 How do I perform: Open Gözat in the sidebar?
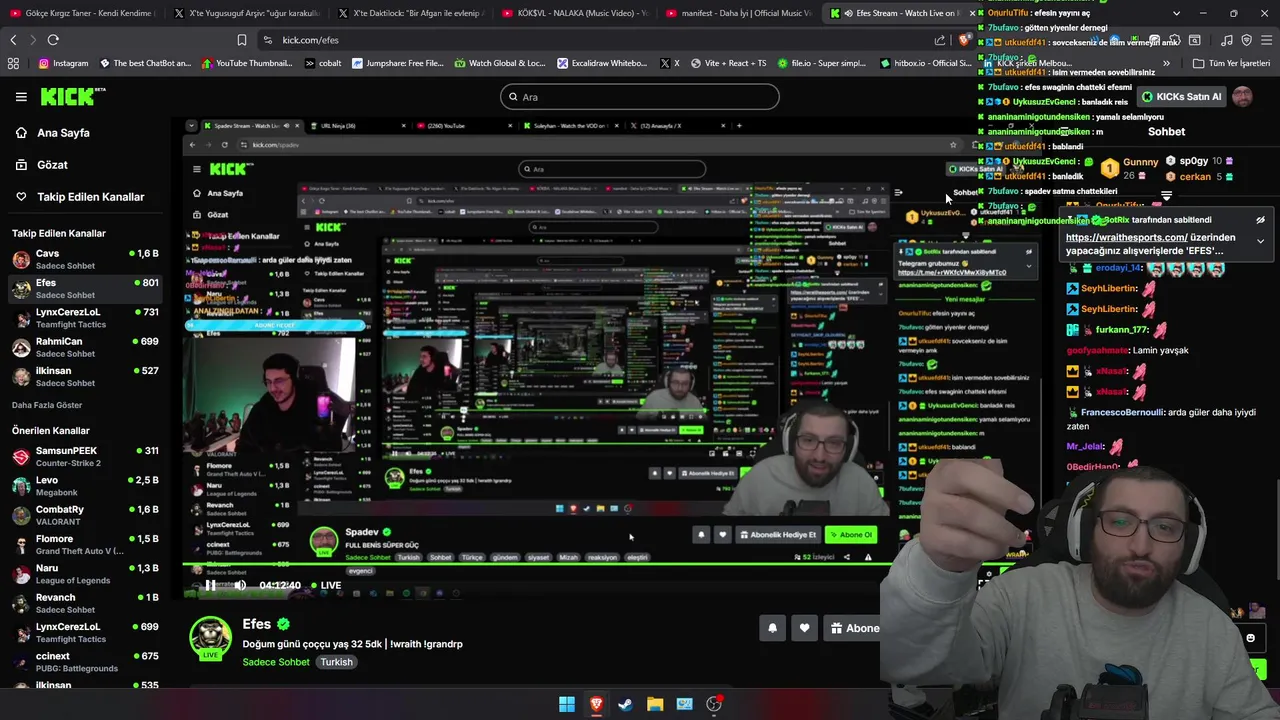[x=52, y=165]
